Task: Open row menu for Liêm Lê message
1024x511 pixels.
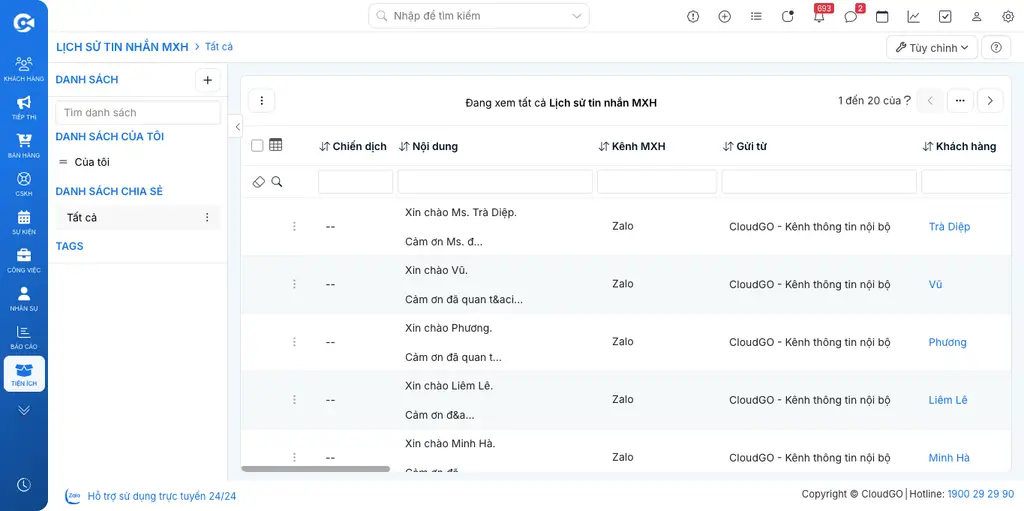Action: coord(295,399)
